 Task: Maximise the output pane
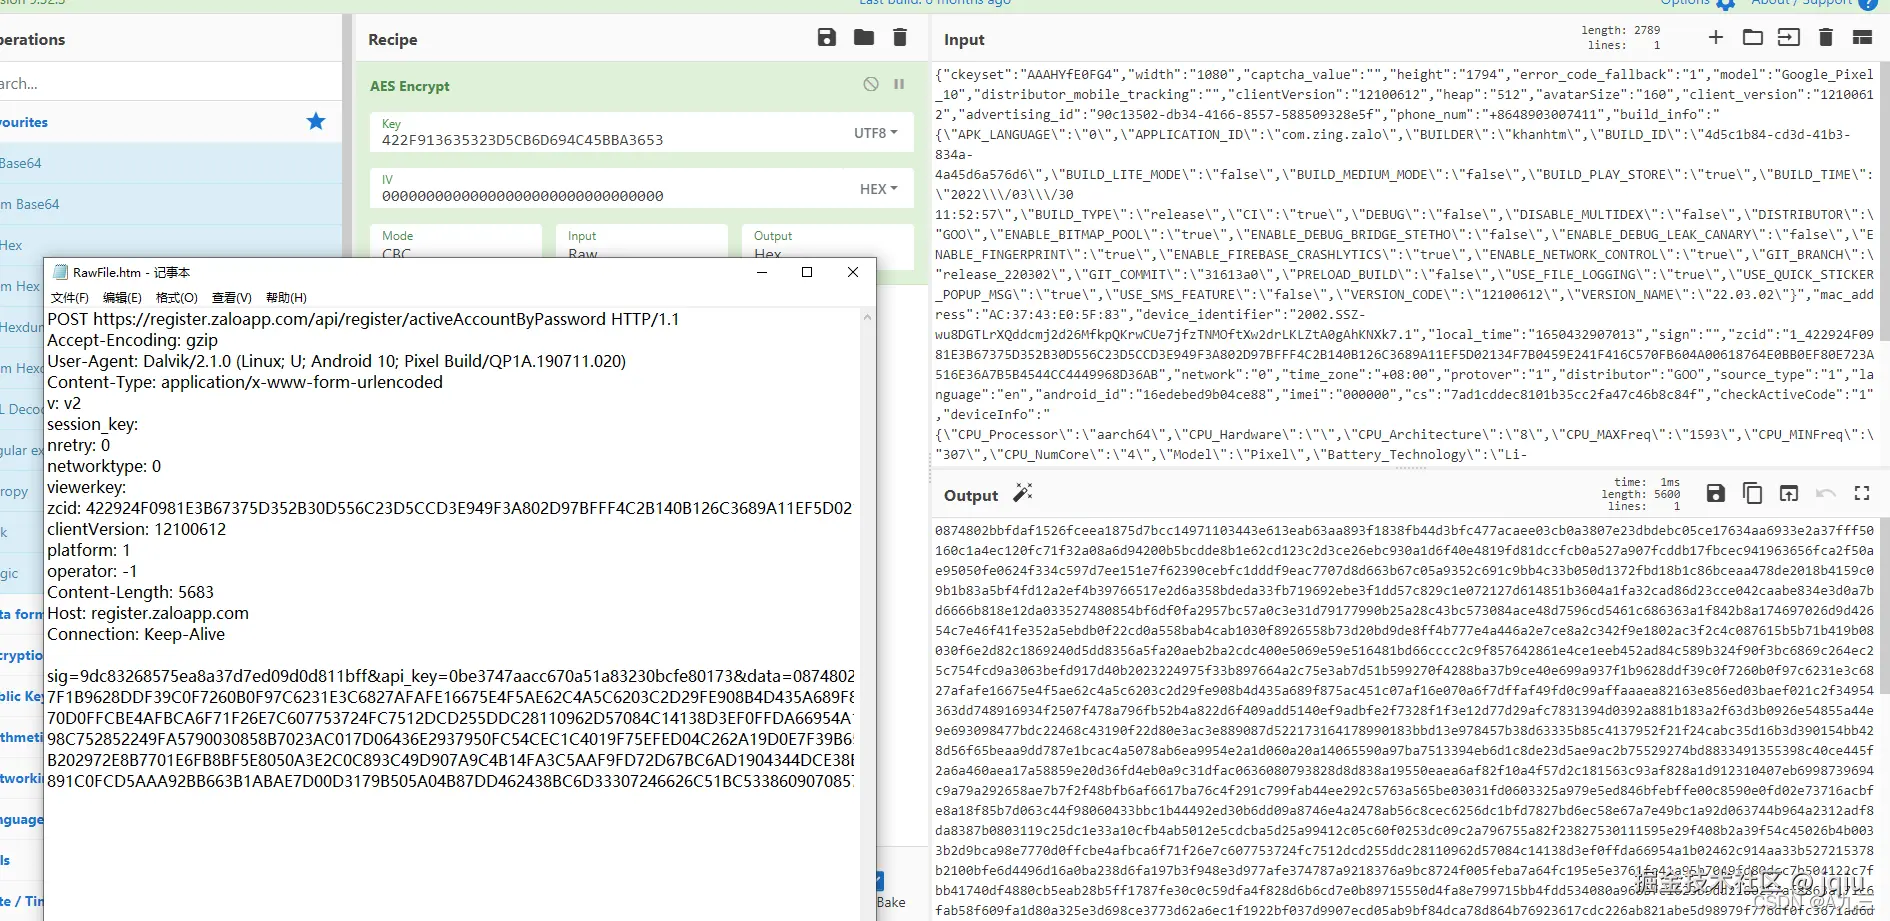pyautogui.click(x=1862, y=493)
